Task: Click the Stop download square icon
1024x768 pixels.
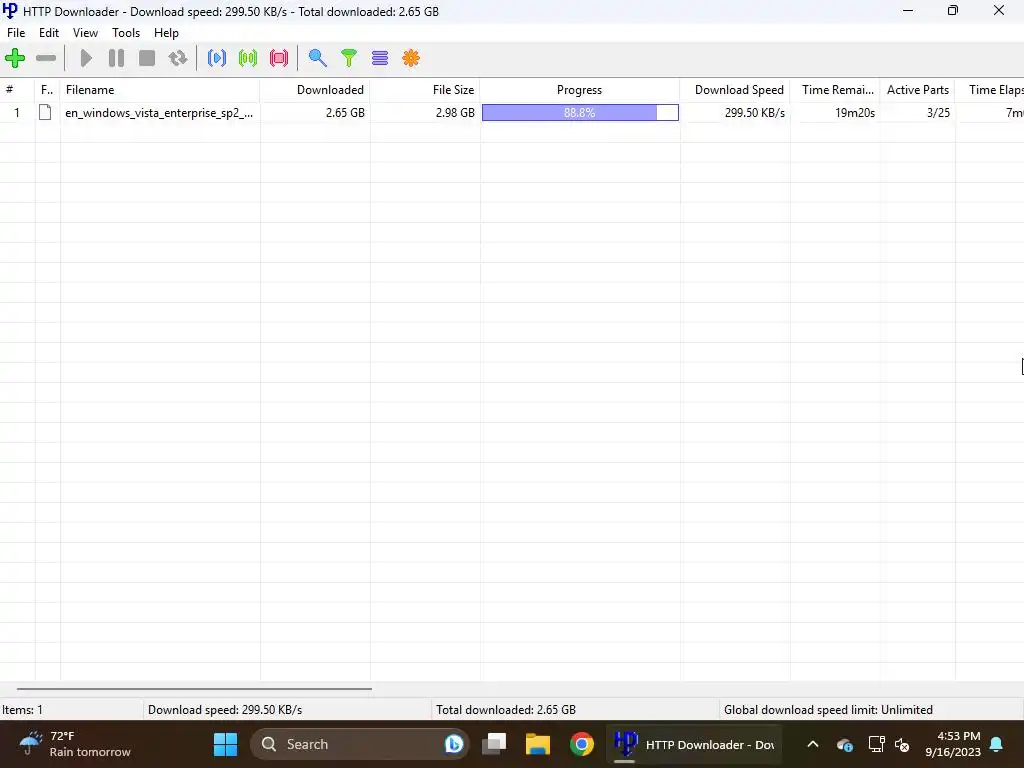Action: 147,58
